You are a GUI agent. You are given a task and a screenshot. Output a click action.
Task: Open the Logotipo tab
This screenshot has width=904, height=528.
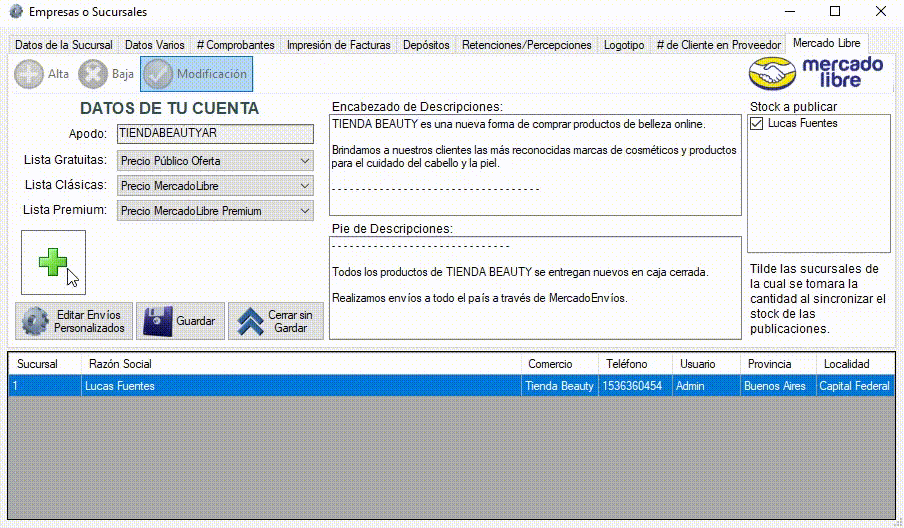point(624,45)
